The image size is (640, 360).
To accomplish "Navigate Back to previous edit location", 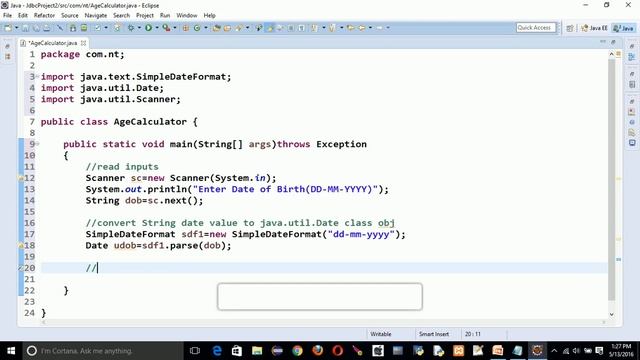I will [351, 28].
